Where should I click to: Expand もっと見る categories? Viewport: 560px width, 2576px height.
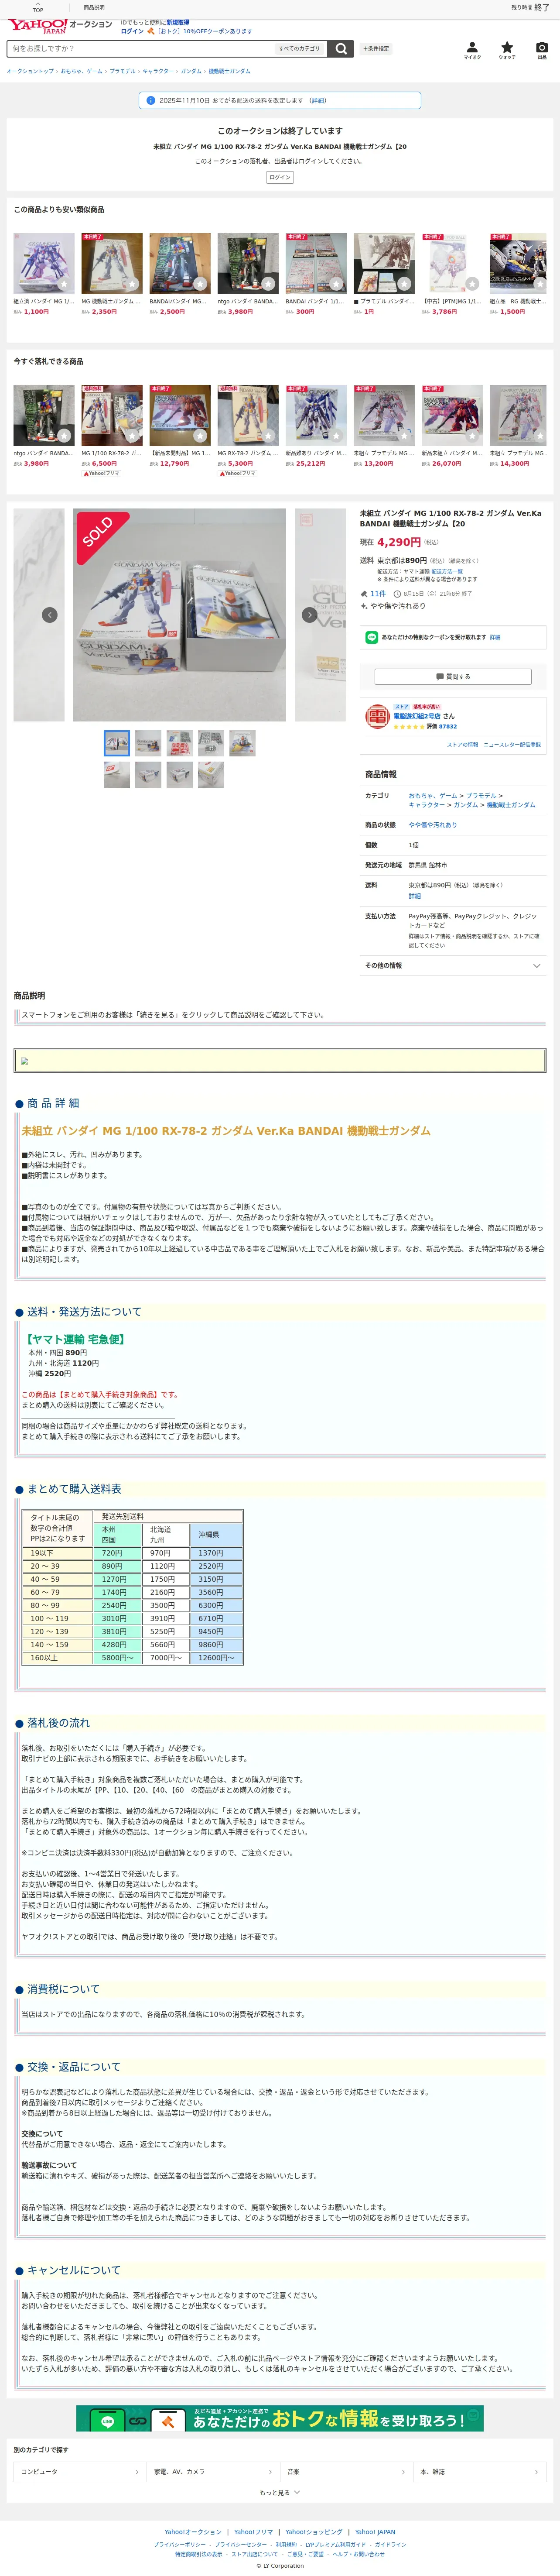click(280, 2492)
